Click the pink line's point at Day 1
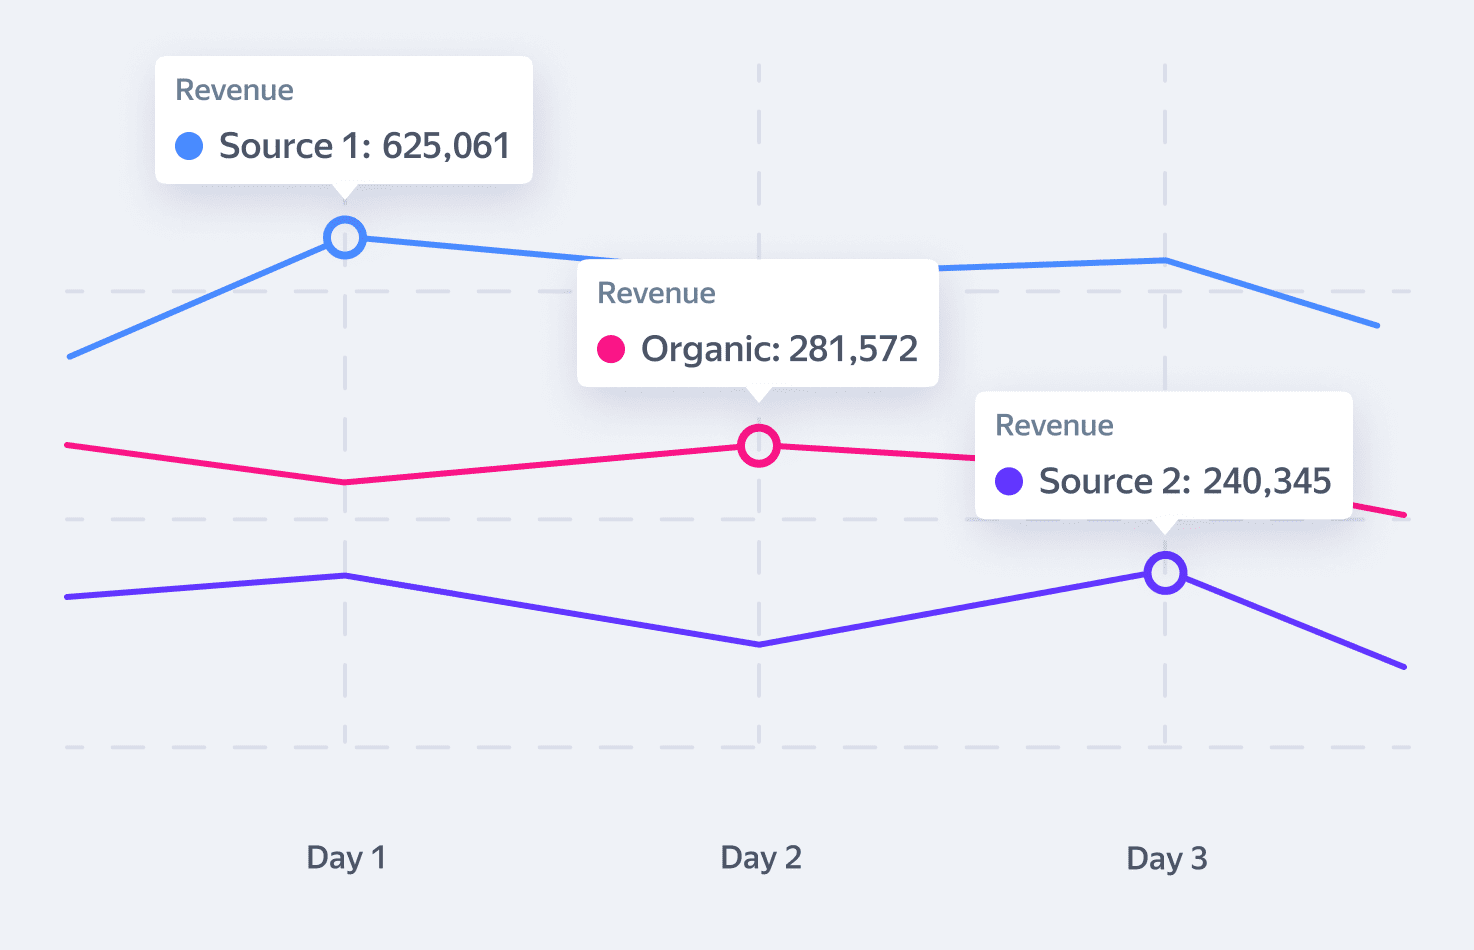This screenshot has width=1474, height=950. [345, 482]
